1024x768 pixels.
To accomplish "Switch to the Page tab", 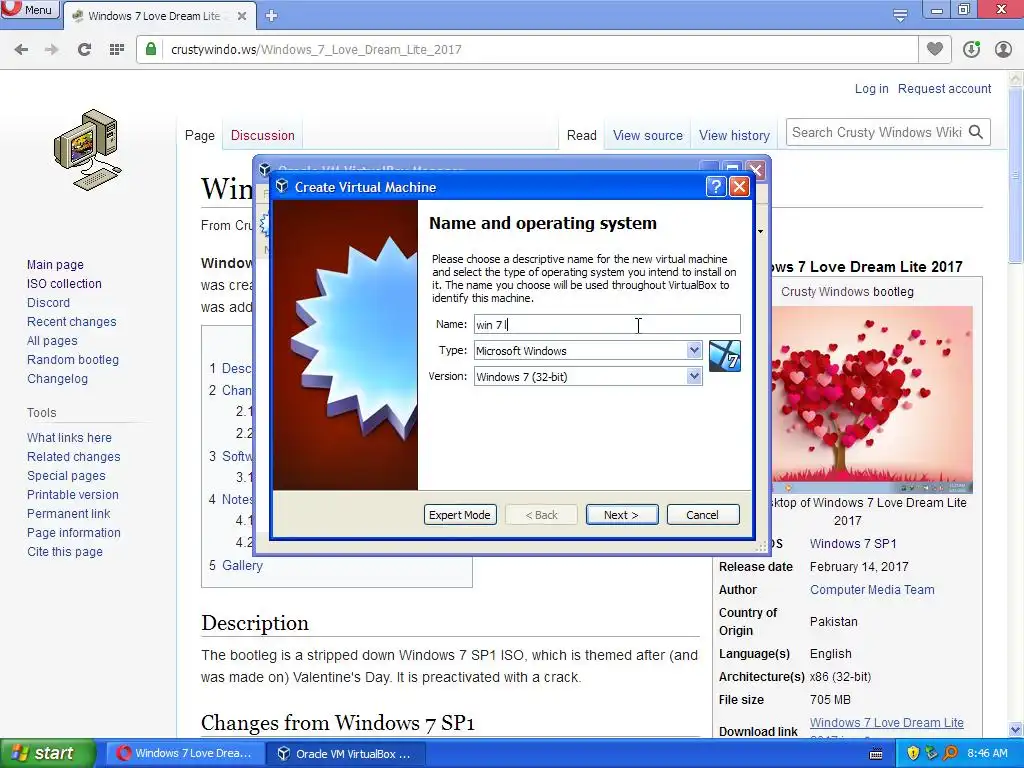I will (x=200, y=135).
